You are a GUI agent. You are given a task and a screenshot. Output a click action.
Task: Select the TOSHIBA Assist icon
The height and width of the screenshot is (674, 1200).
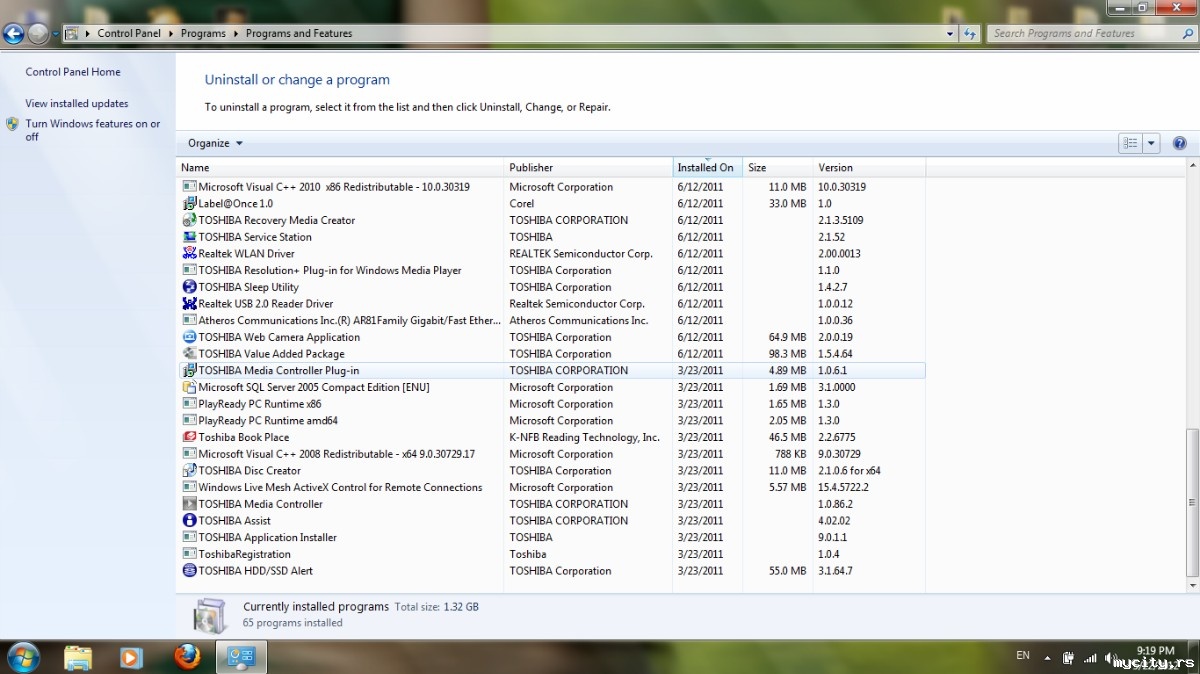point(190,521)
